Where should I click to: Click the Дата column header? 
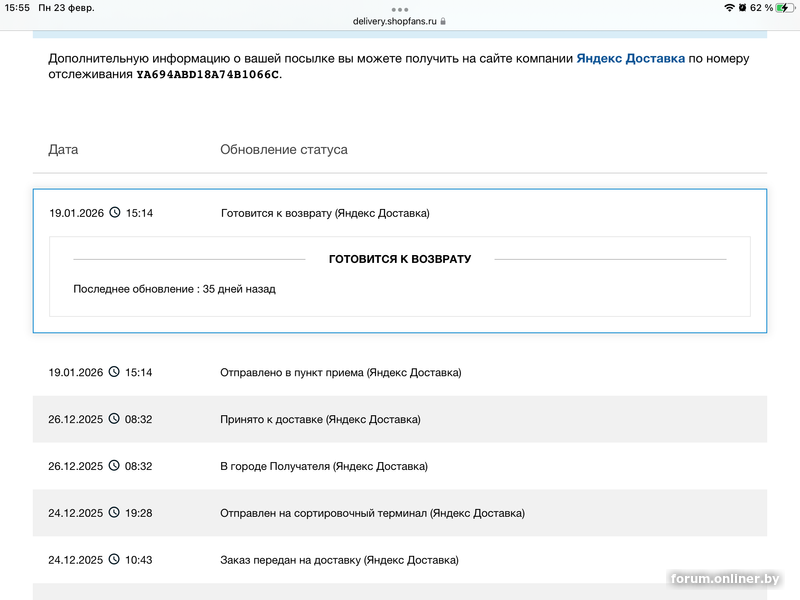tap(63, 149)
